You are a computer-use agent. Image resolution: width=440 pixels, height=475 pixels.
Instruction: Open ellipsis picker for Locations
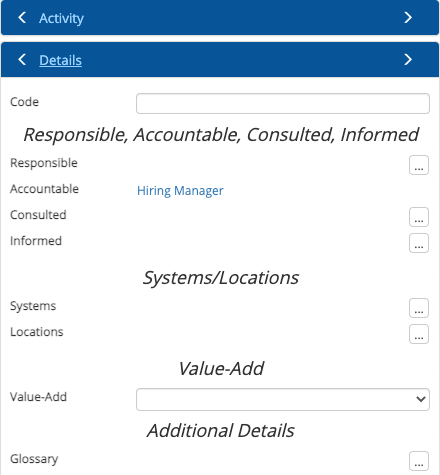coord(419,334)
